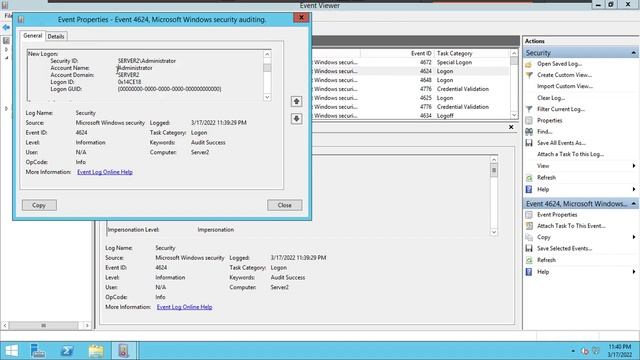
Task: Show next event with down arrow button
Action: tap(296, 119)
